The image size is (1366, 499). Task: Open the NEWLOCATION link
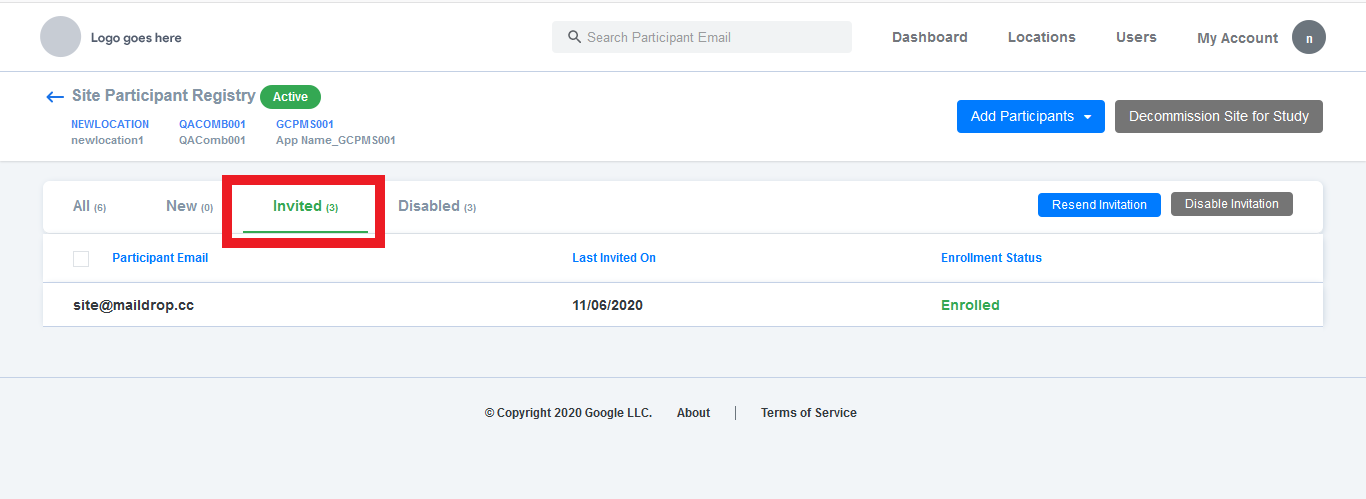click(110, 125)
